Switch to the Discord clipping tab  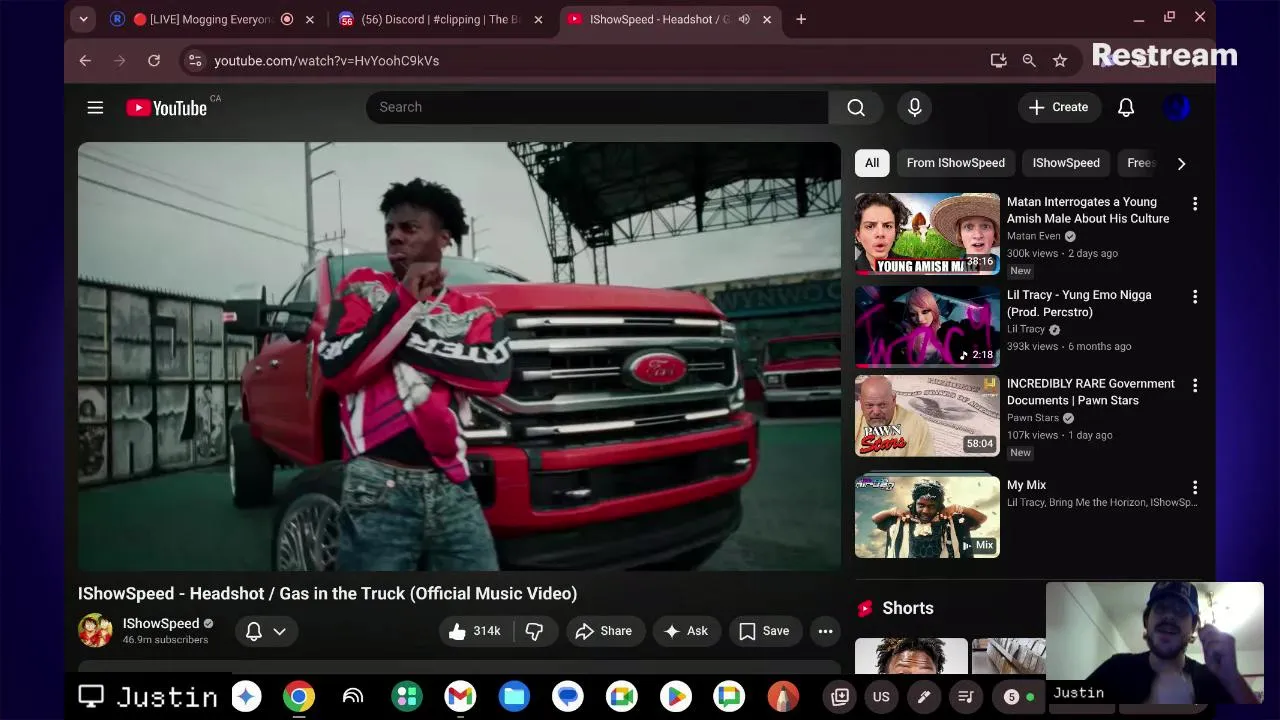click(440, 19)
